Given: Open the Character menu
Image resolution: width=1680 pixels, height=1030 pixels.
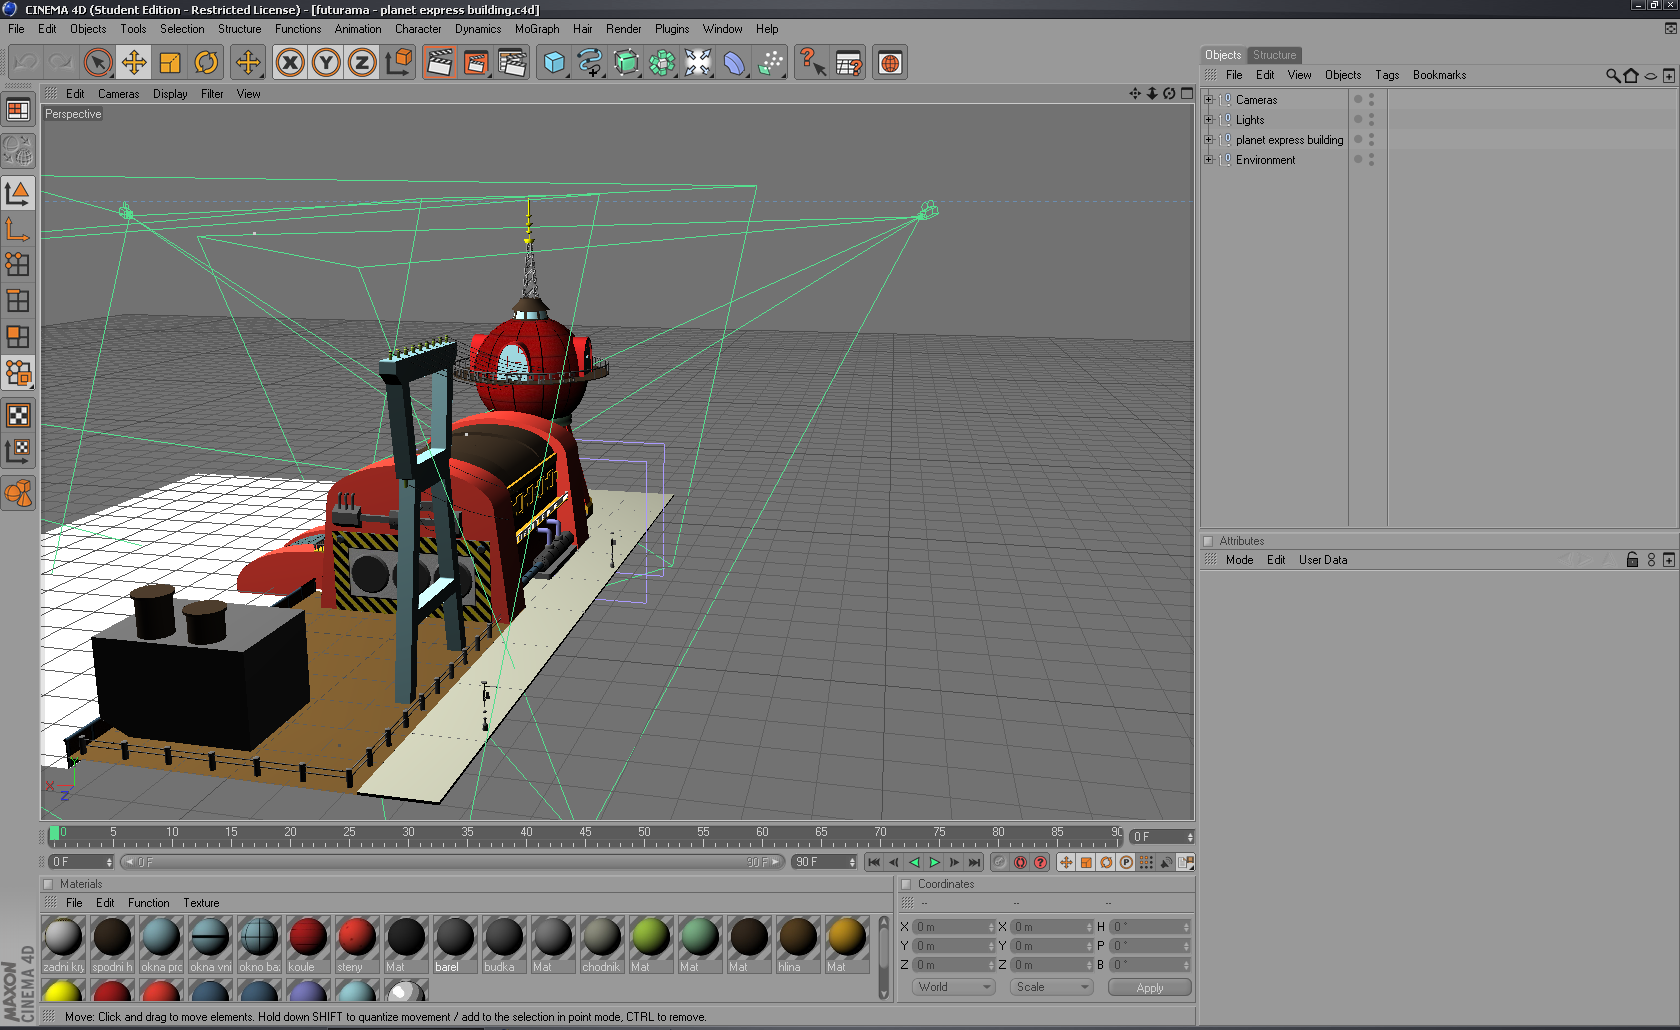Looking at the screenshot, I should [418, 29].
